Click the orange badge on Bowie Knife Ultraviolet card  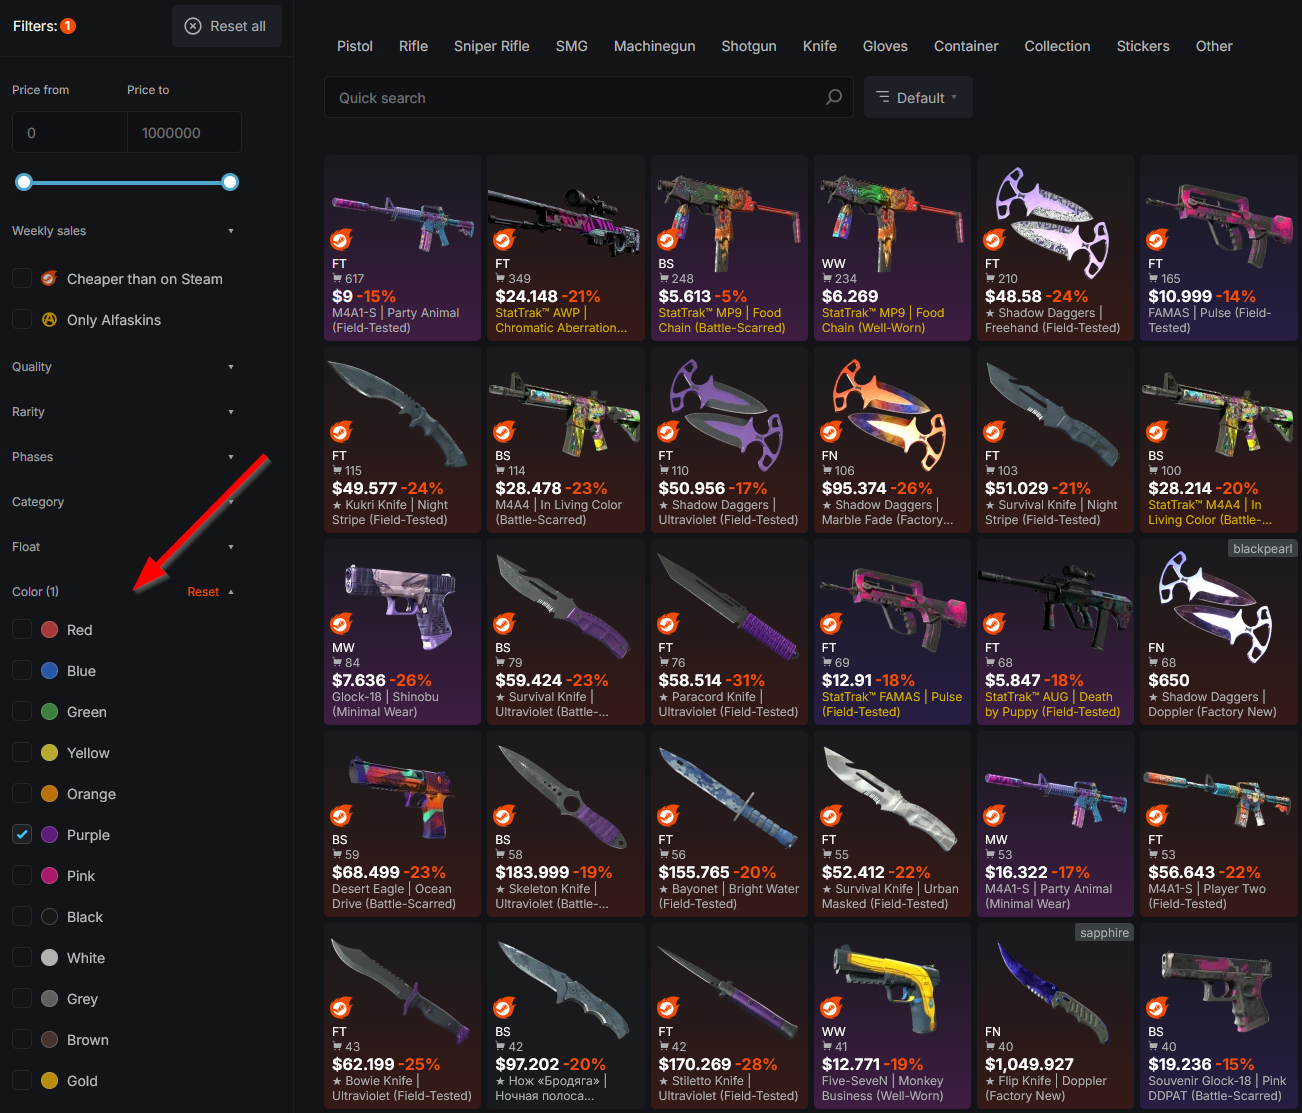[x=342, y=1008]
